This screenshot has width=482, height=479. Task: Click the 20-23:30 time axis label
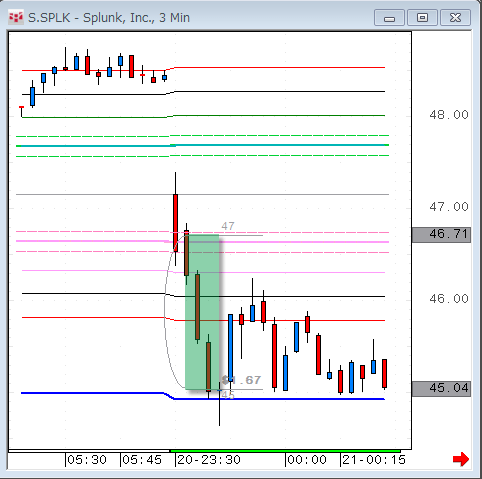[209, 460]
